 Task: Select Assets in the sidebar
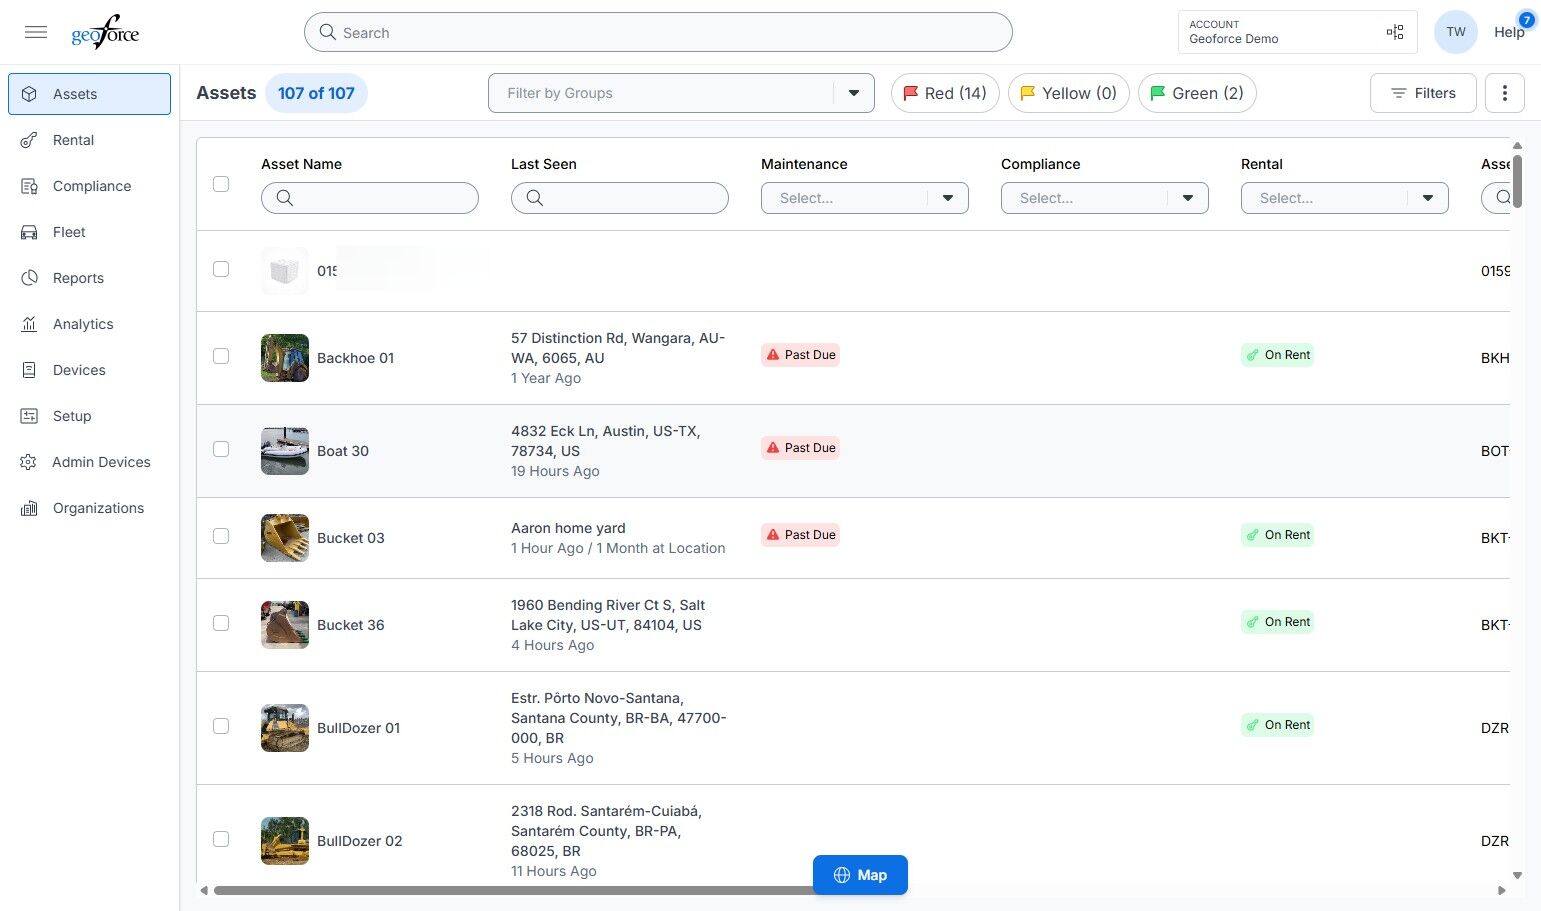point(90,94)
